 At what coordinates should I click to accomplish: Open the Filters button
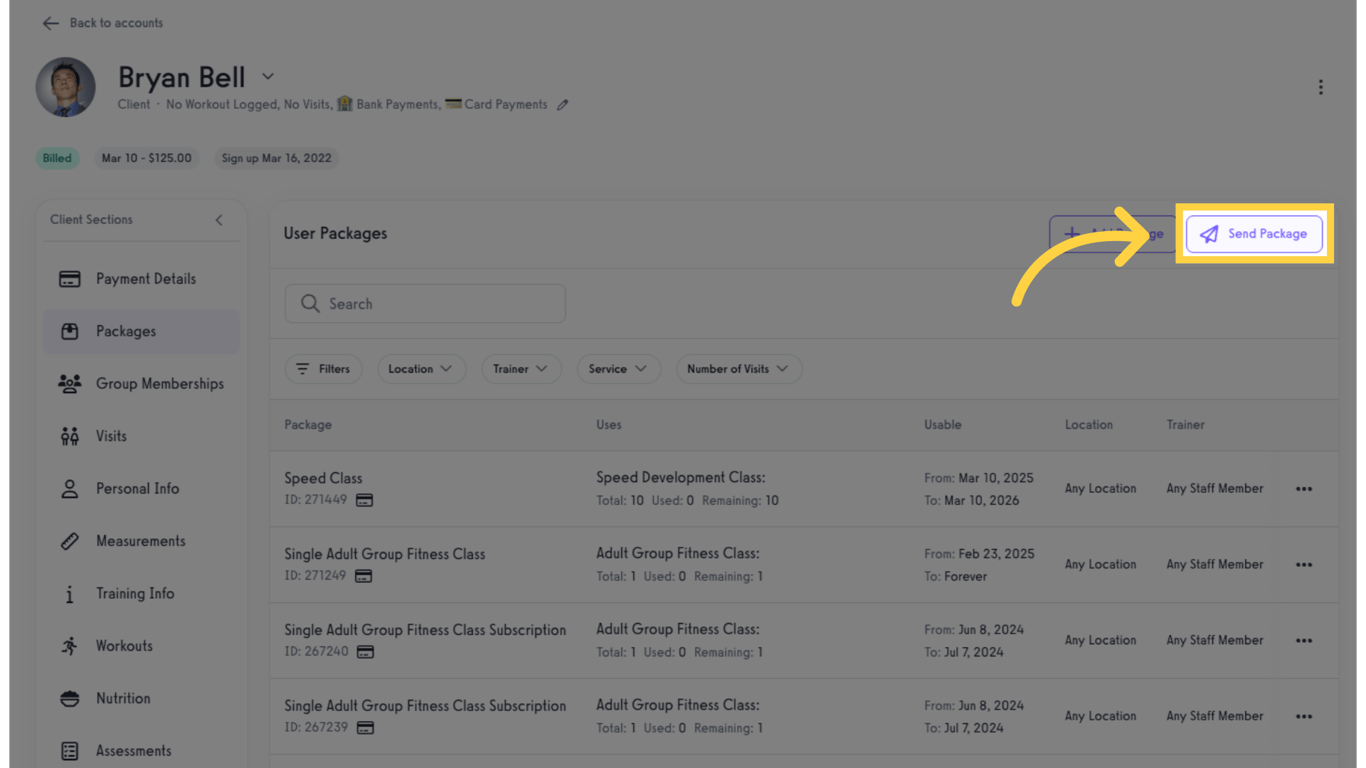323,369
